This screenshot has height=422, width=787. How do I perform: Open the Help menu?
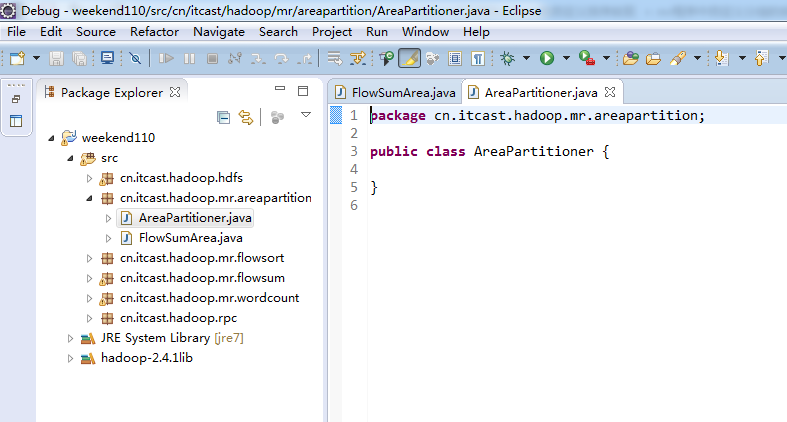[476, 32]
